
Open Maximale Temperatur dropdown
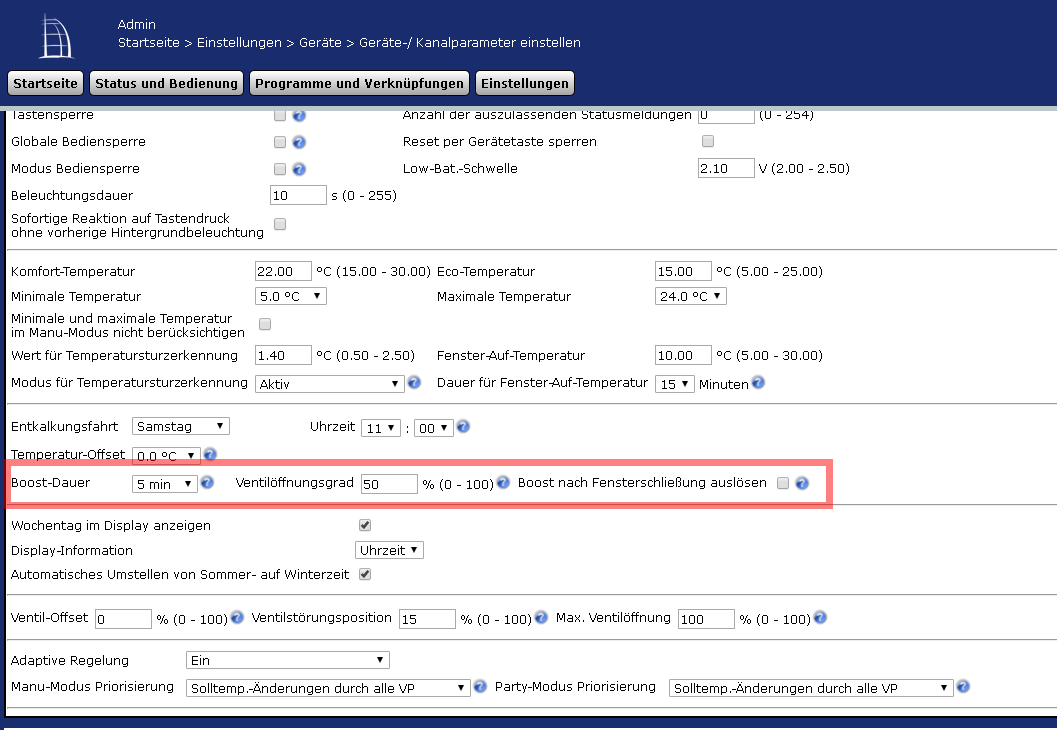click(x=690, y=296)
